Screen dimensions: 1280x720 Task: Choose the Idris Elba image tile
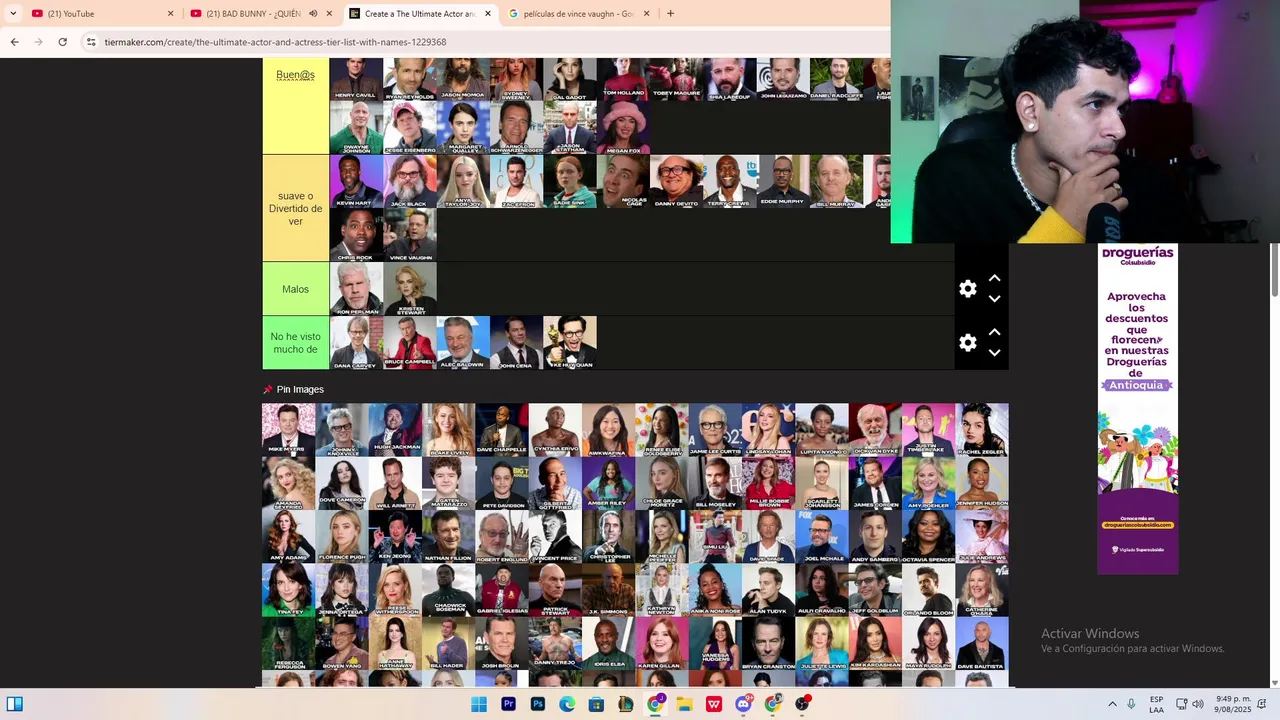point(608,644)
